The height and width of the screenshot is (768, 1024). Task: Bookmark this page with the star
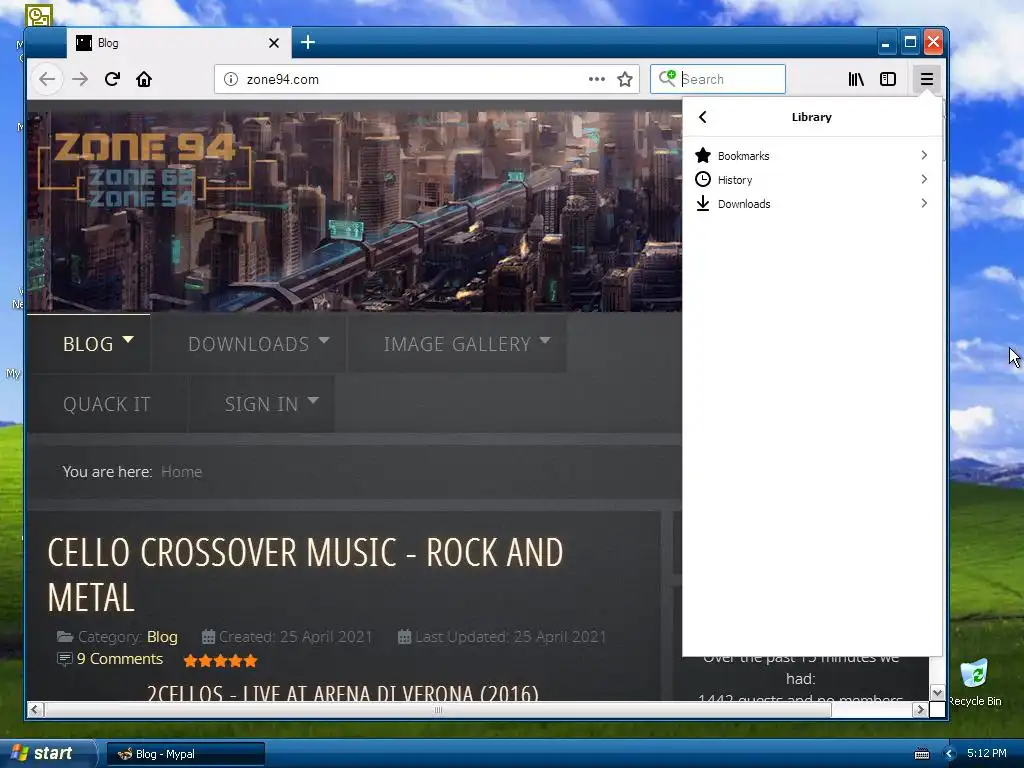click(x=625, y=80)
